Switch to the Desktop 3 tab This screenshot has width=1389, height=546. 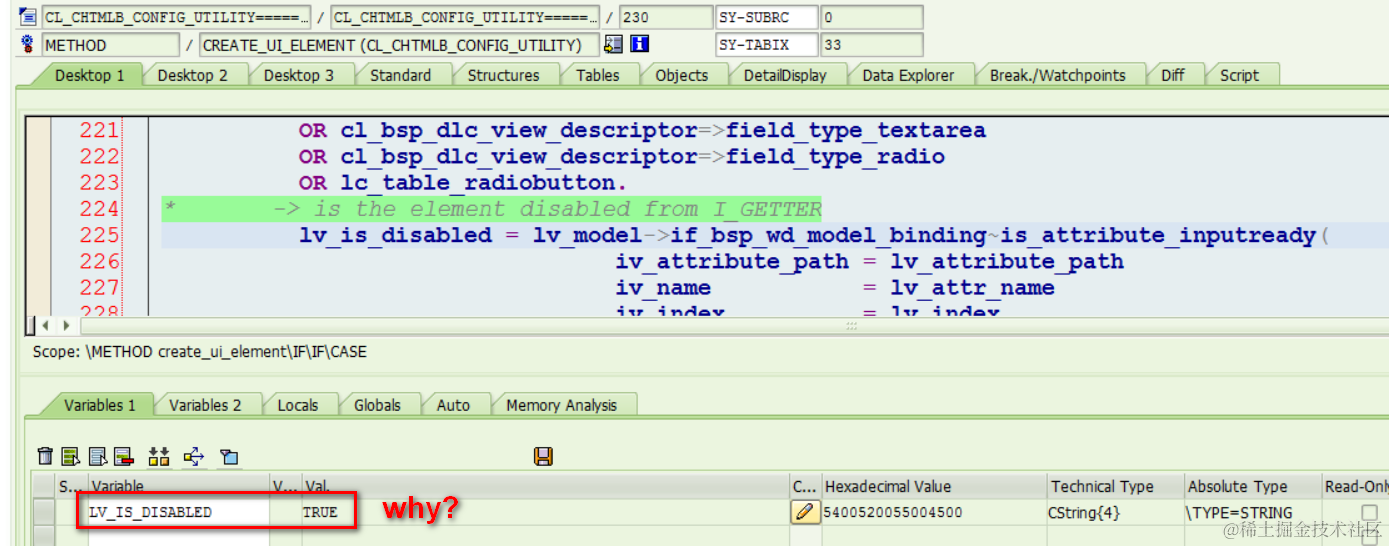pos(299,75)
